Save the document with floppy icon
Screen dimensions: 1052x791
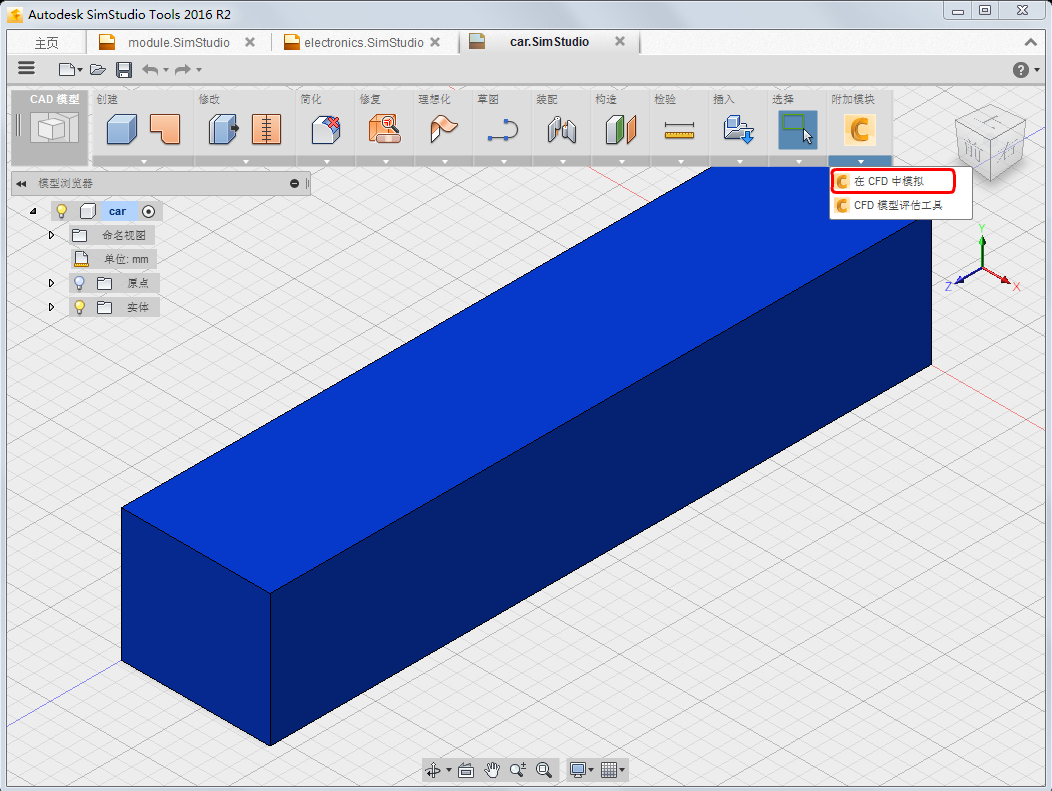click(124, 69)
